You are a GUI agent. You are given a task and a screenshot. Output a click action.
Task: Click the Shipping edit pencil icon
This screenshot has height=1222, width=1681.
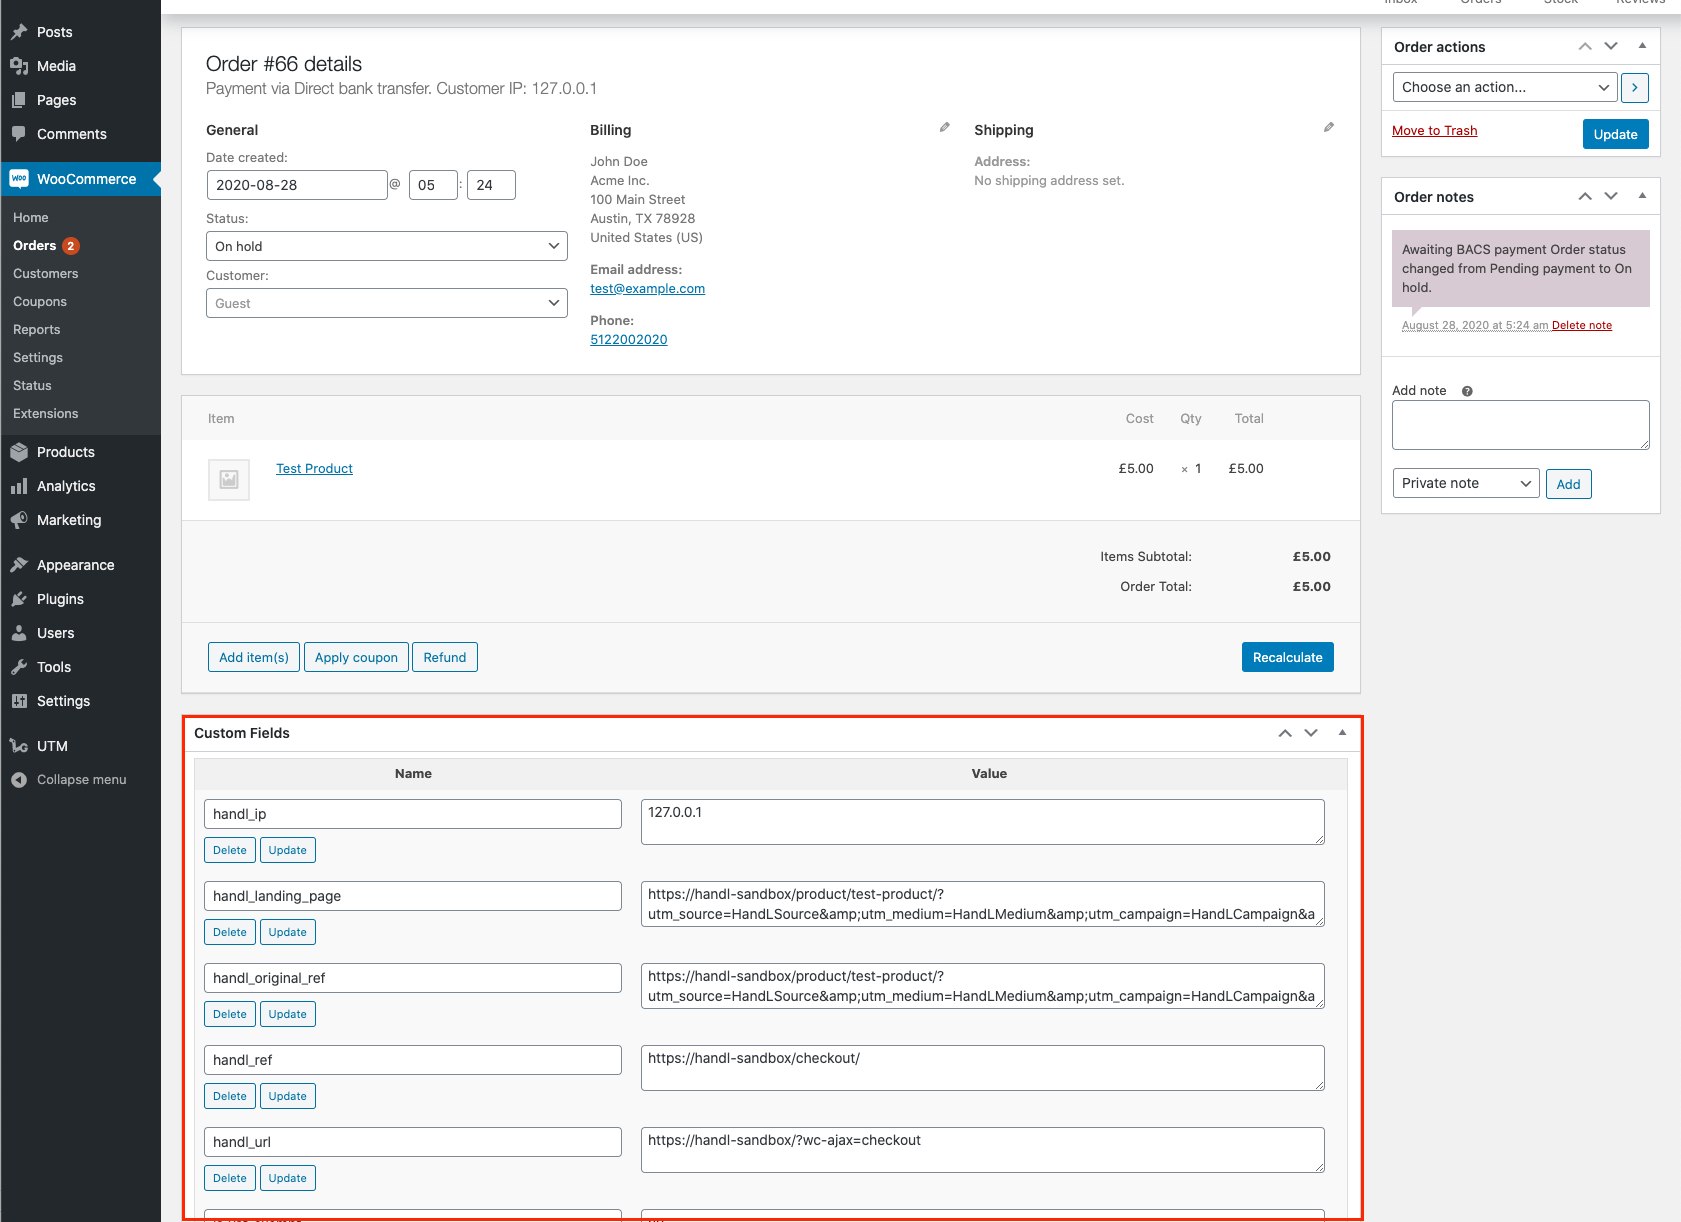pyautogui.click(x=1328, y=128)
